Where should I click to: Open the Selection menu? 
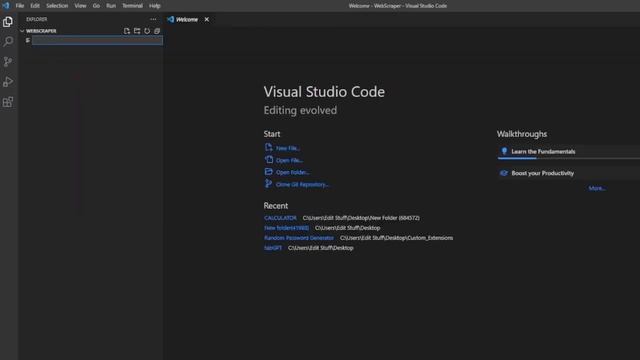tap(57, 6)
